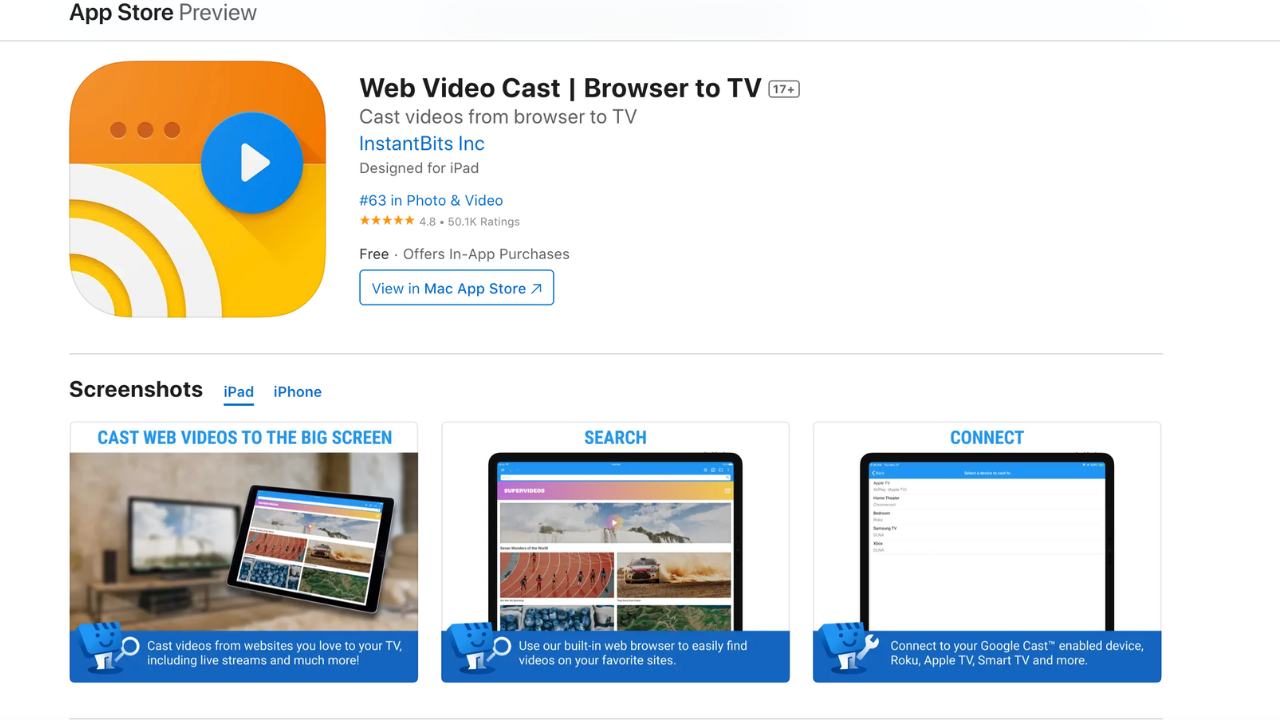Click the 17+ age rating badge
Image resolution: width=1280 pixels, height=720 pixels.
[x=784, y=89]
